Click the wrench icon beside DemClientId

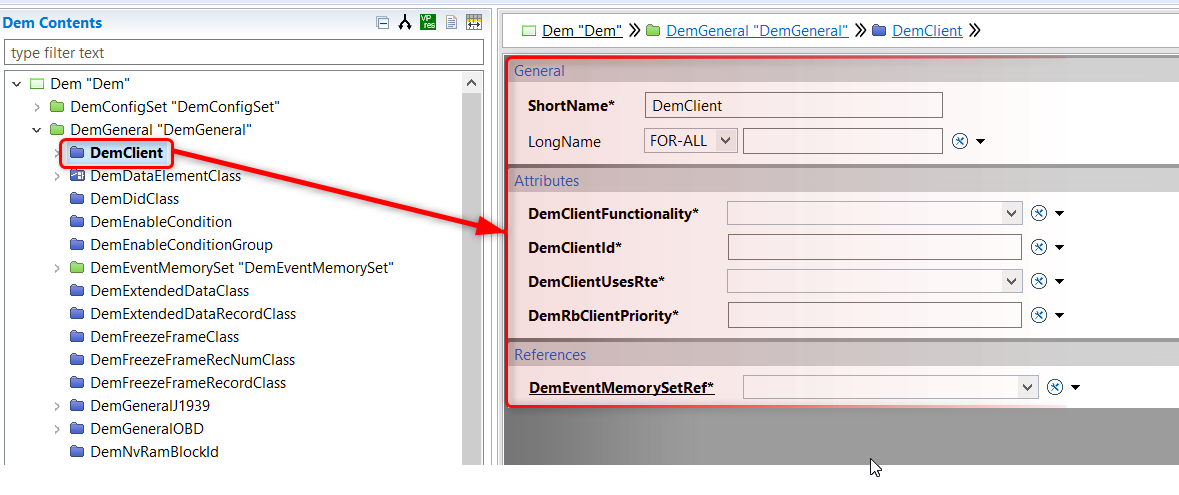coord(1038,247)
